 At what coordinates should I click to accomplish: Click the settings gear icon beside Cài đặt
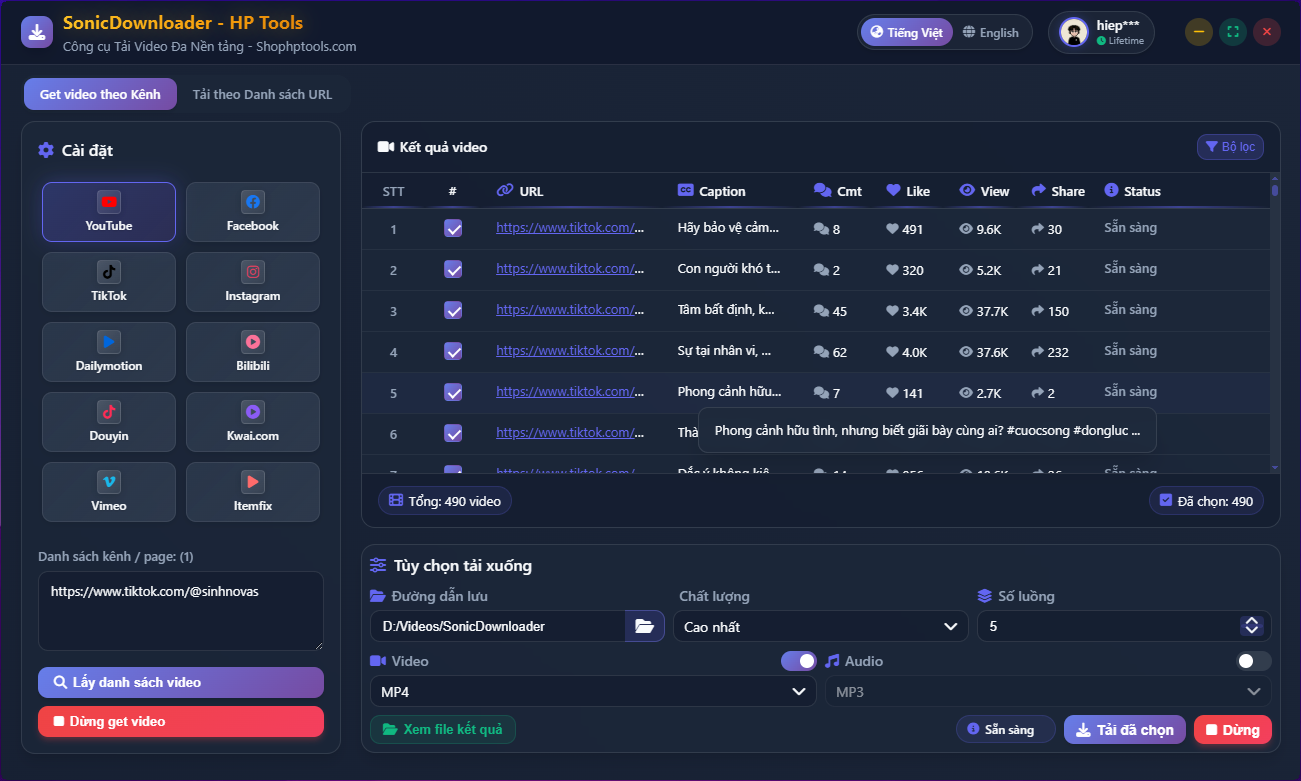[x=46, y=150]
